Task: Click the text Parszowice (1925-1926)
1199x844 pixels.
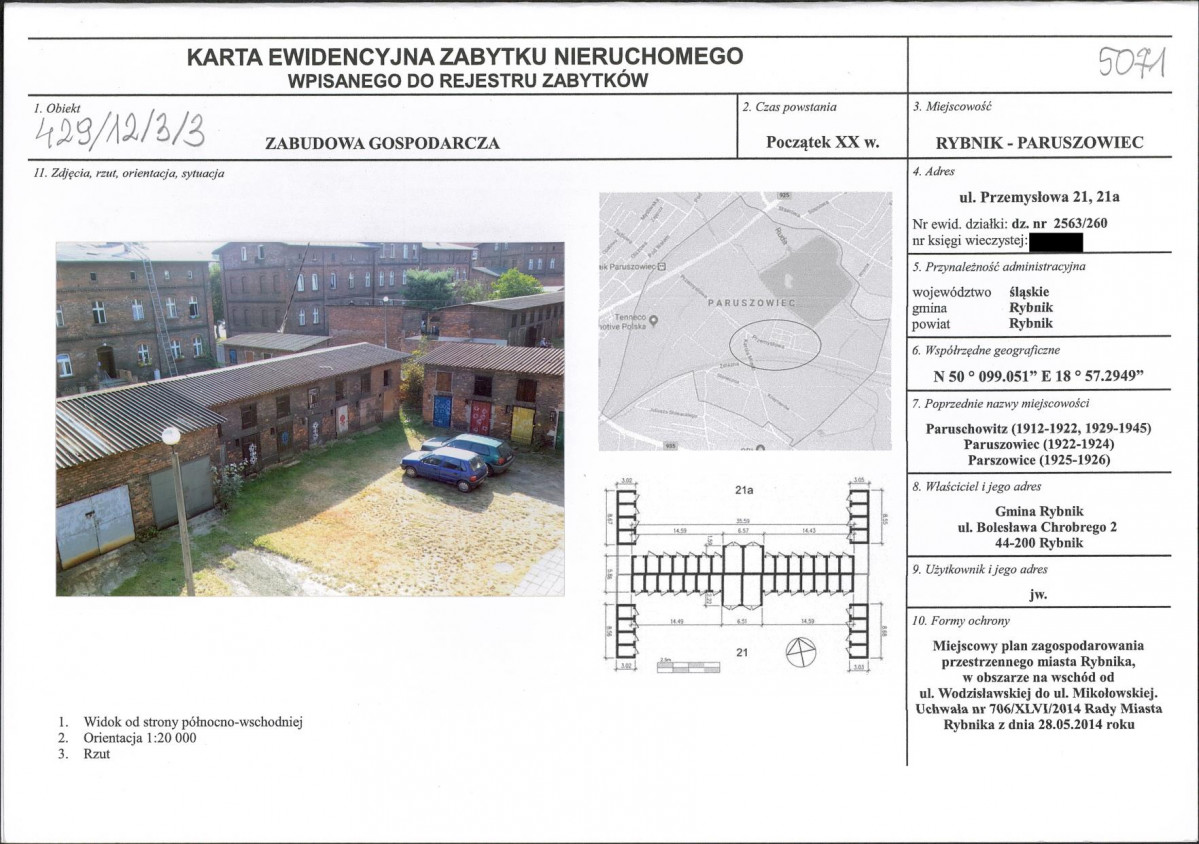Action: pos(1039,460)
